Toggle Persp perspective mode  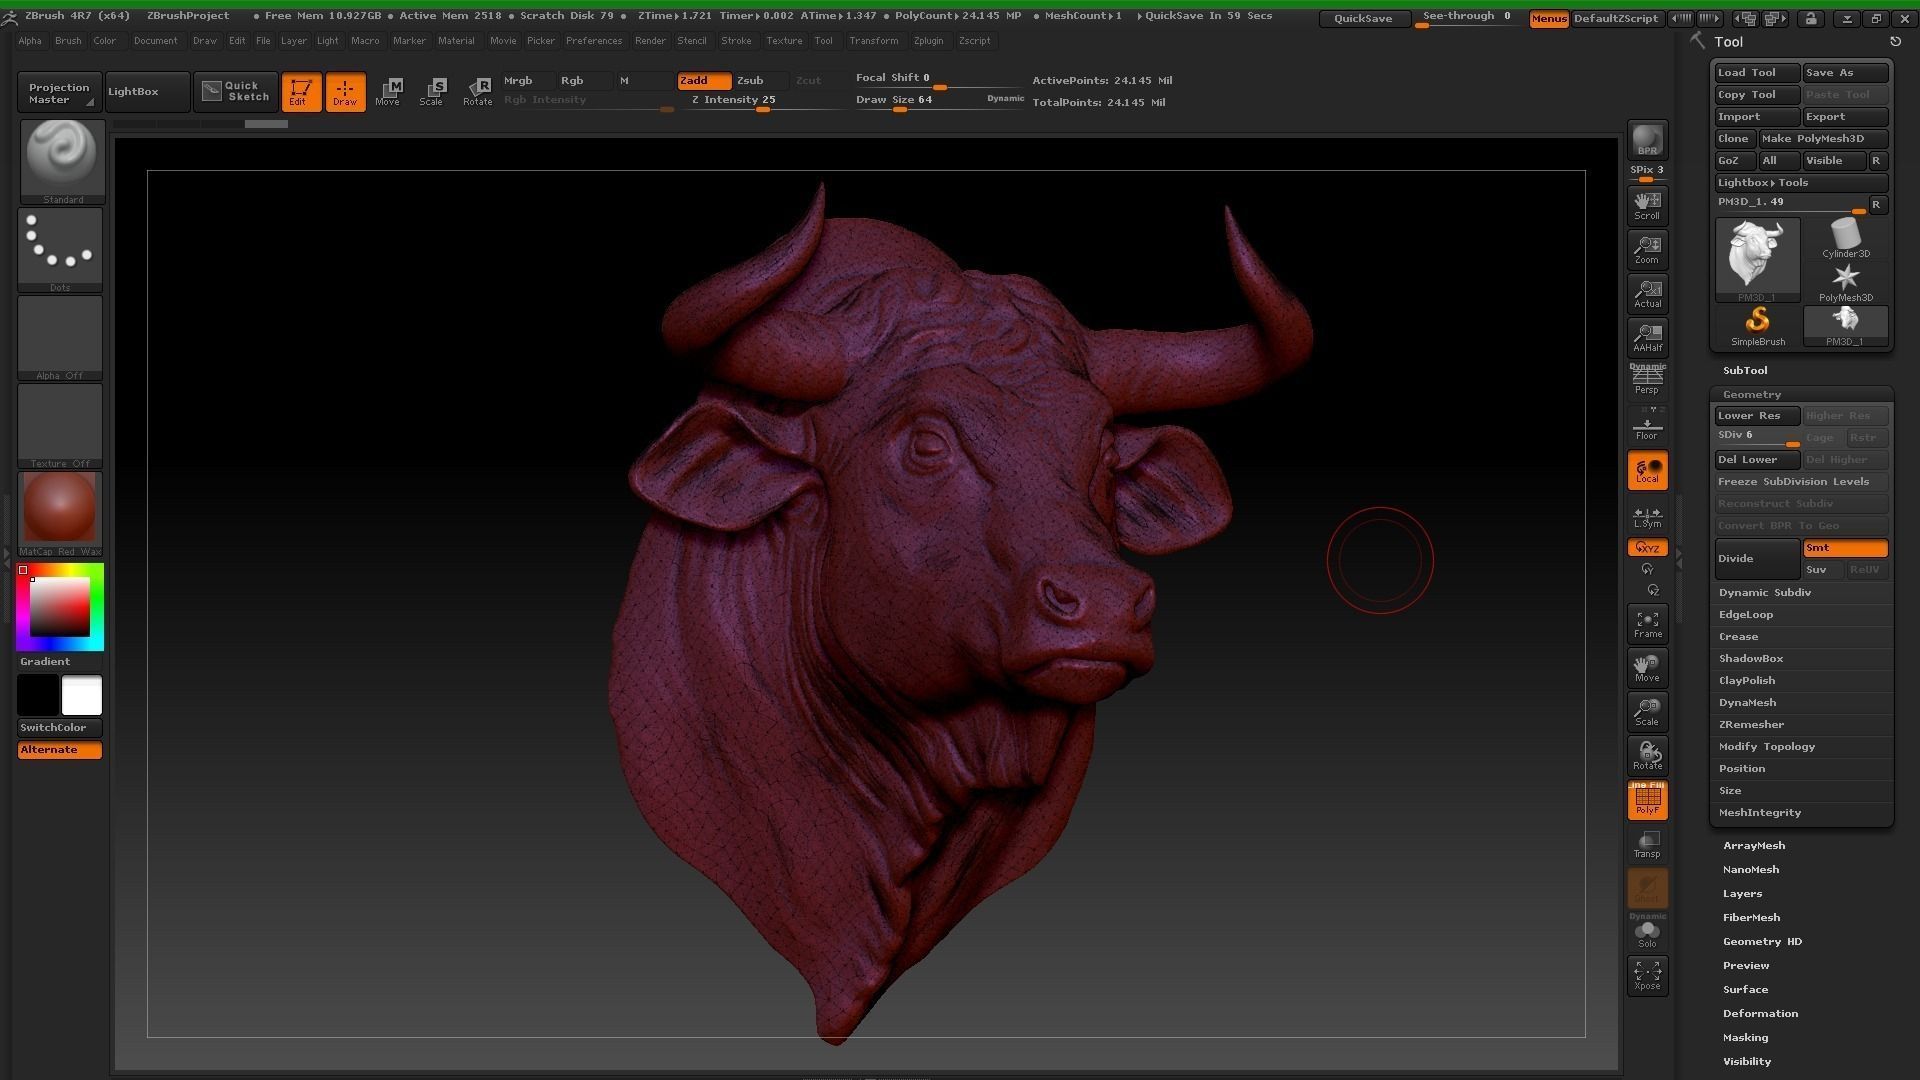pos(1647,379)
